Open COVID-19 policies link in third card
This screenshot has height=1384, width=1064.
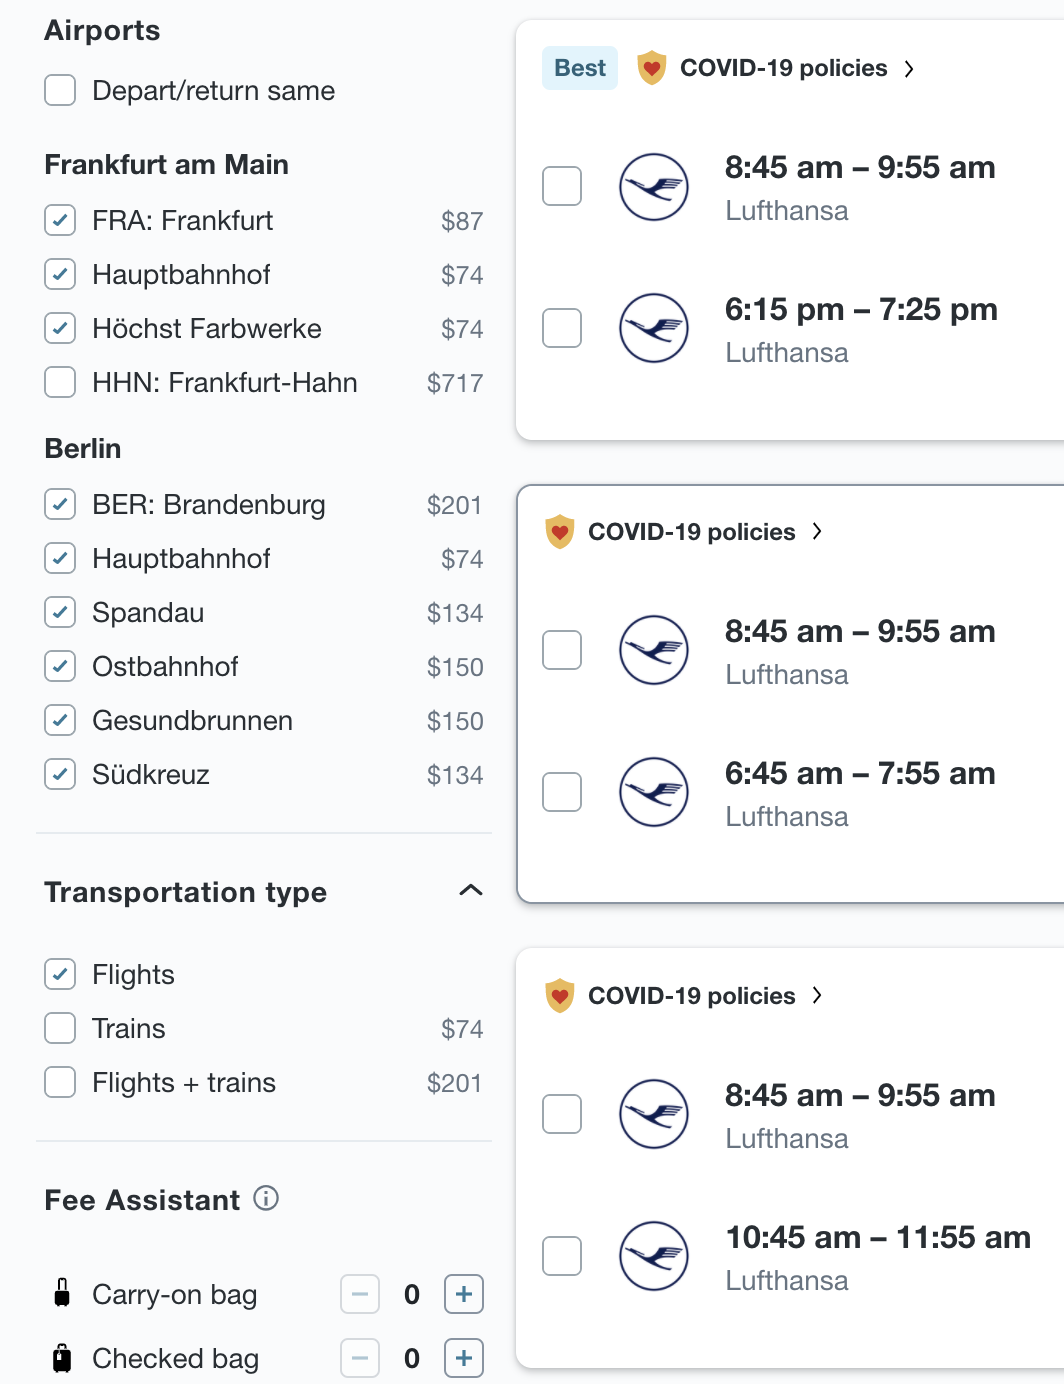[692, 996]
